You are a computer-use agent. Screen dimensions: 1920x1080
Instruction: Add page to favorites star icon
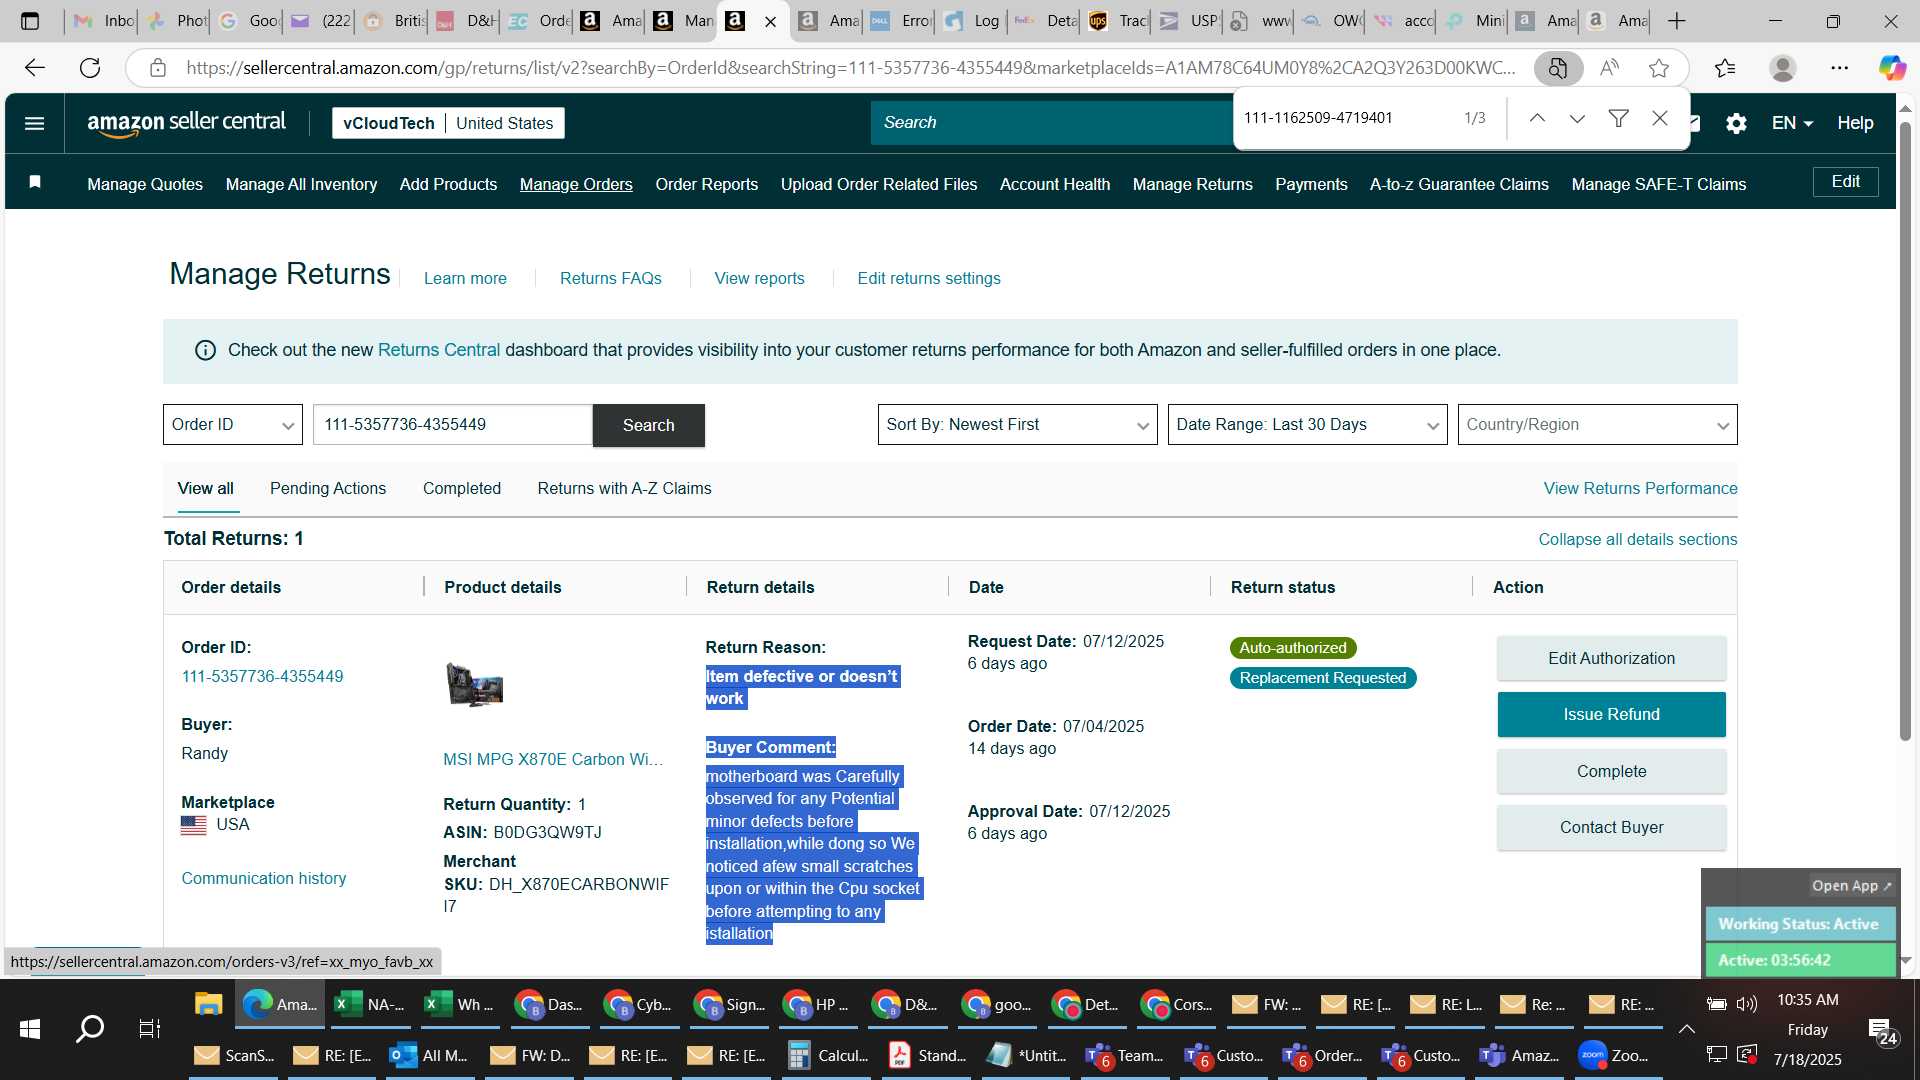[x=1659, y=67]
